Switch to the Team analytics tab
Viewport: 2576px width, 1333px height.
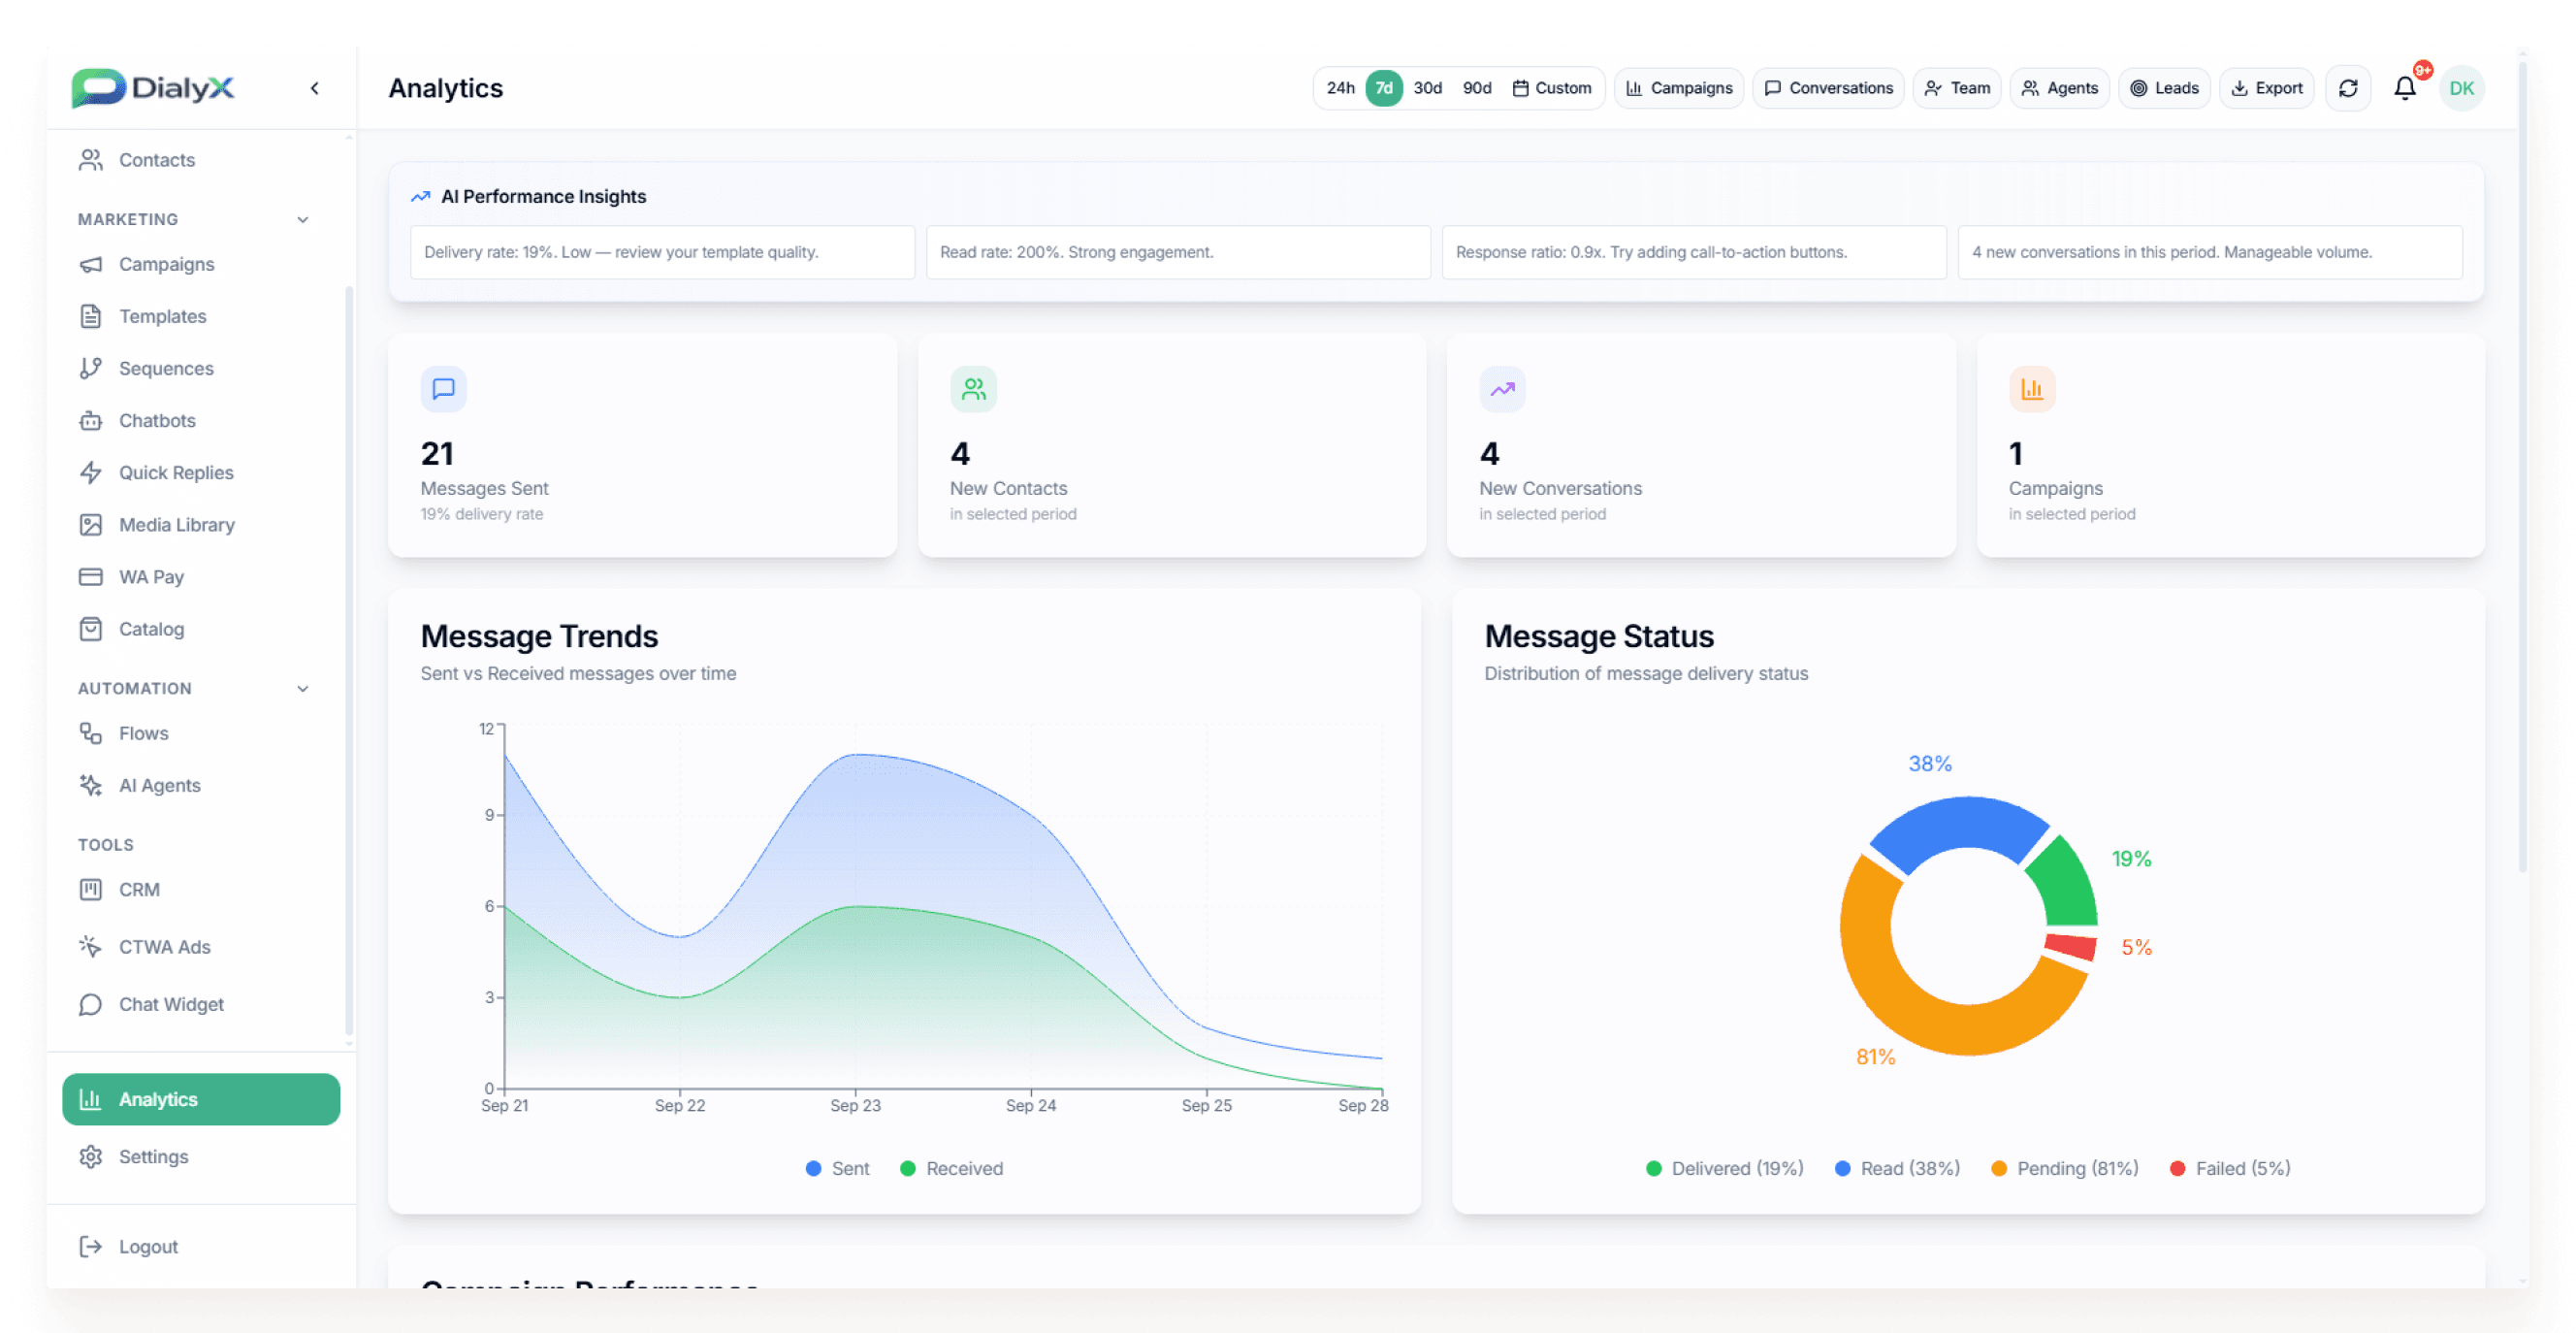click(1956, 88)
